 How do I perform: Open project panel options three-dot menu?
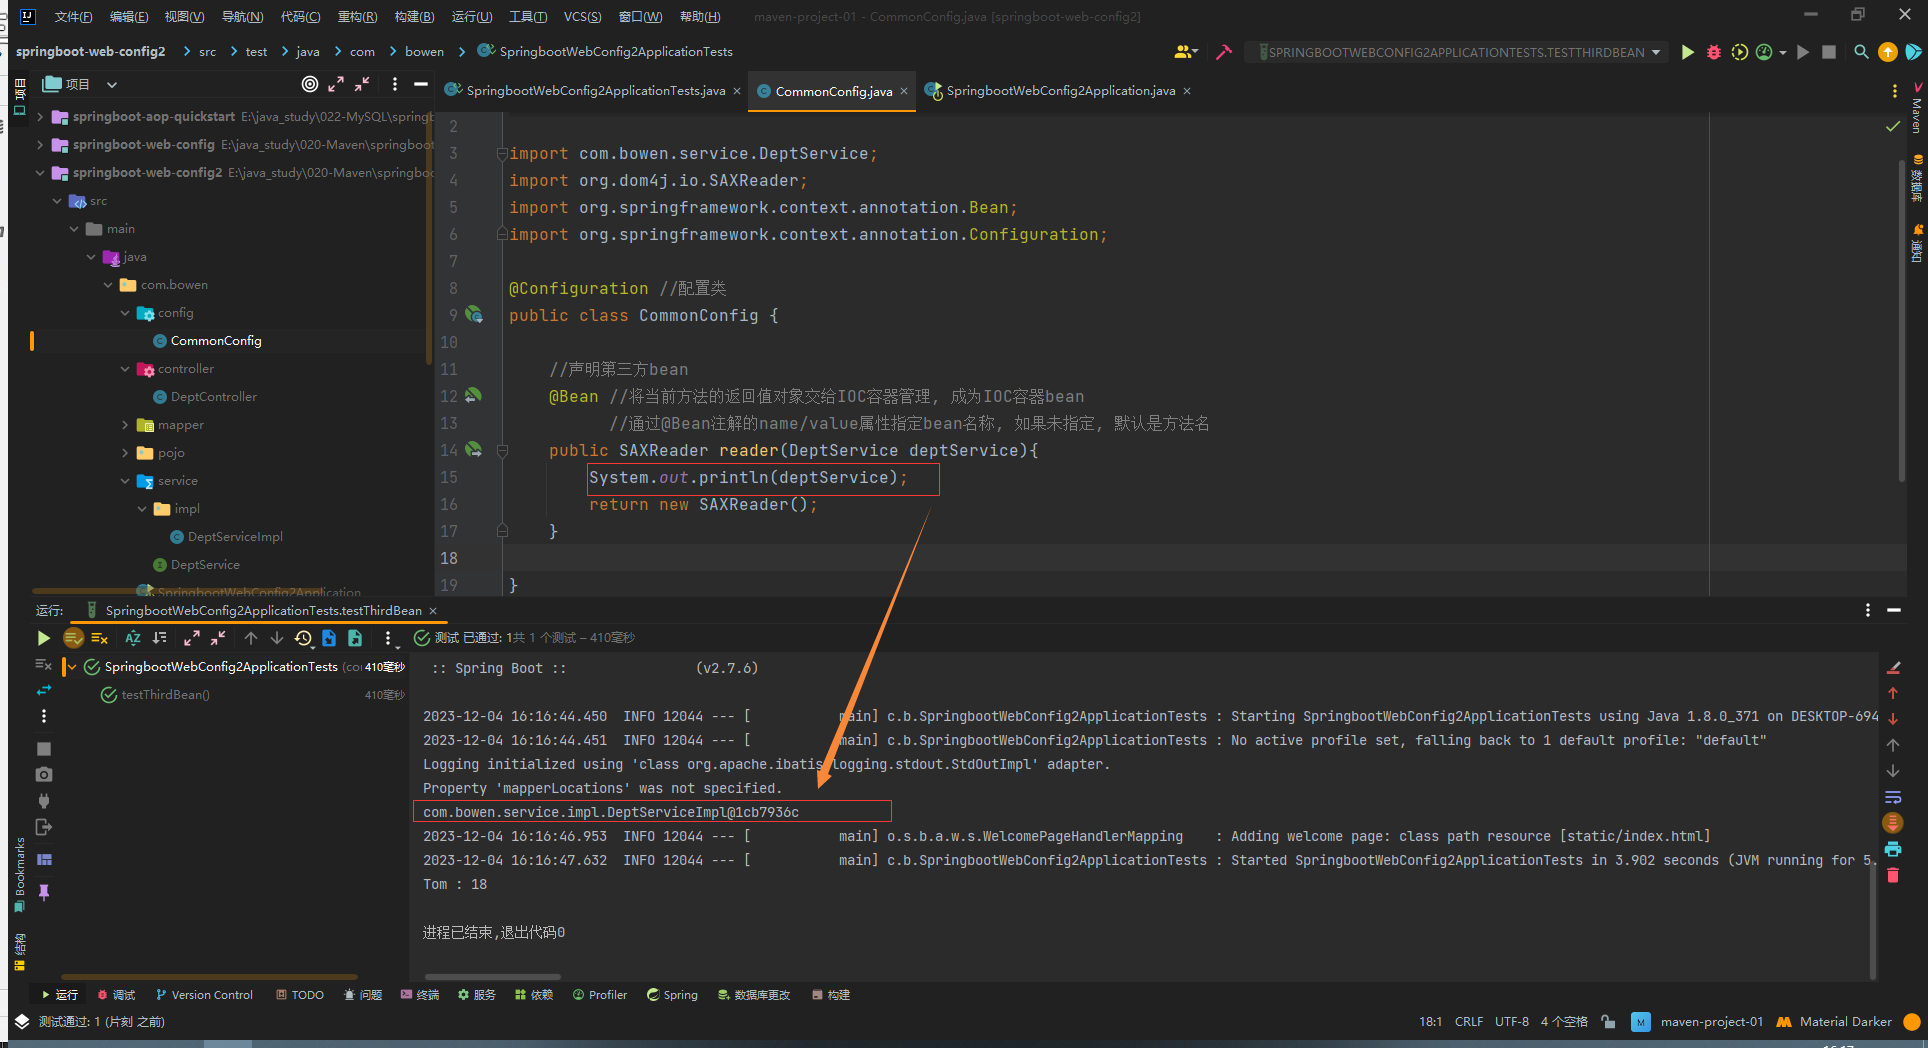395,84
